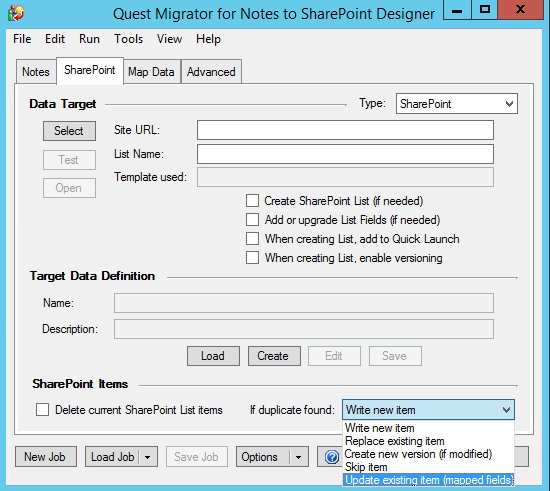
Task: Focus the Site URL input field
Action: 345,130
